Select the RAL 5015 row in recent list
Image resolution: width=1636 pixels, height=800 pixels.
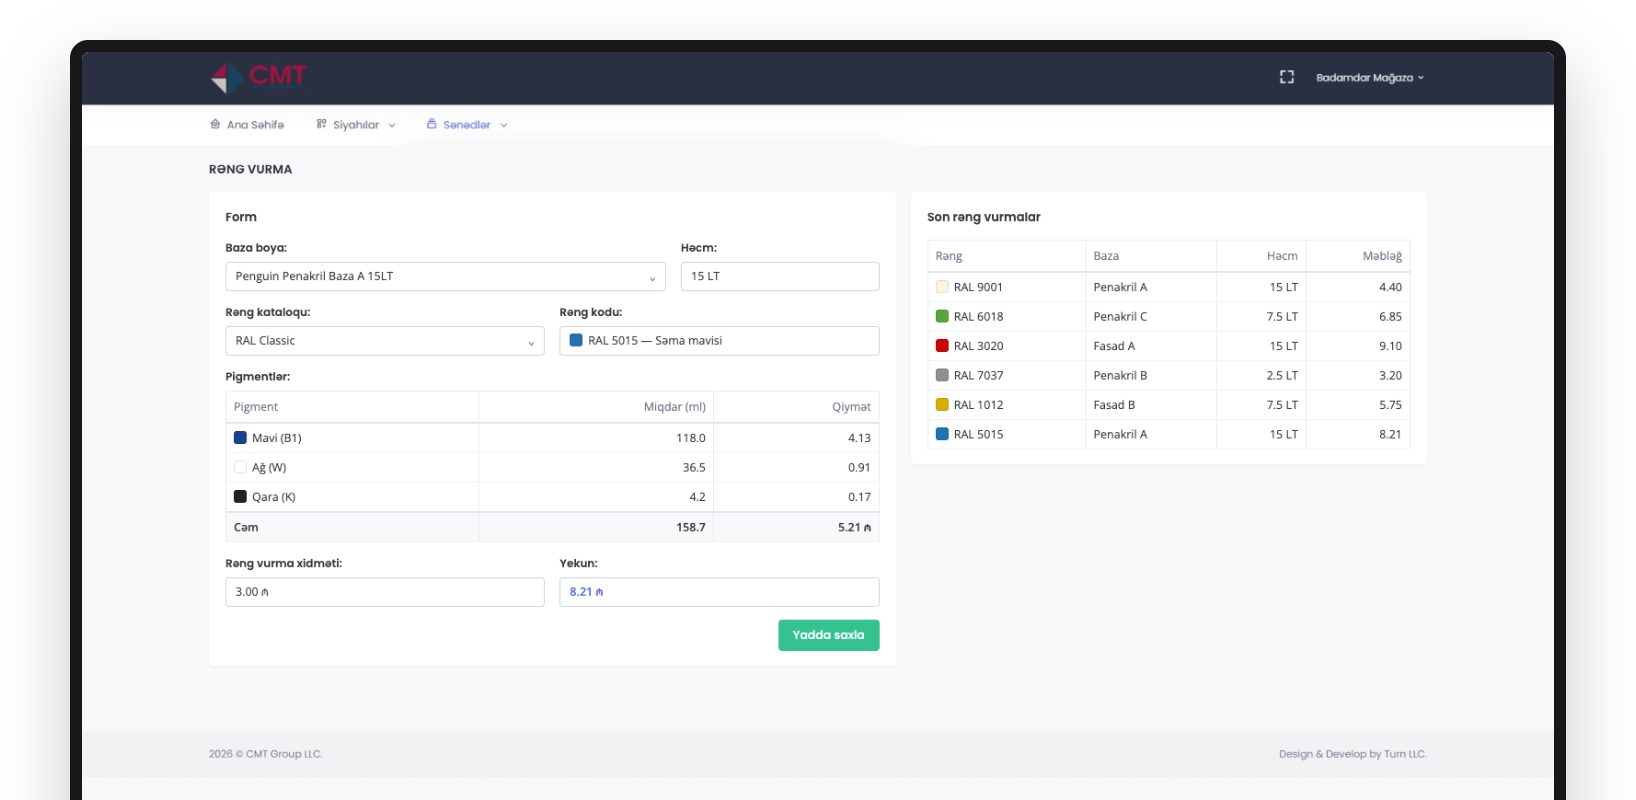1168,434
